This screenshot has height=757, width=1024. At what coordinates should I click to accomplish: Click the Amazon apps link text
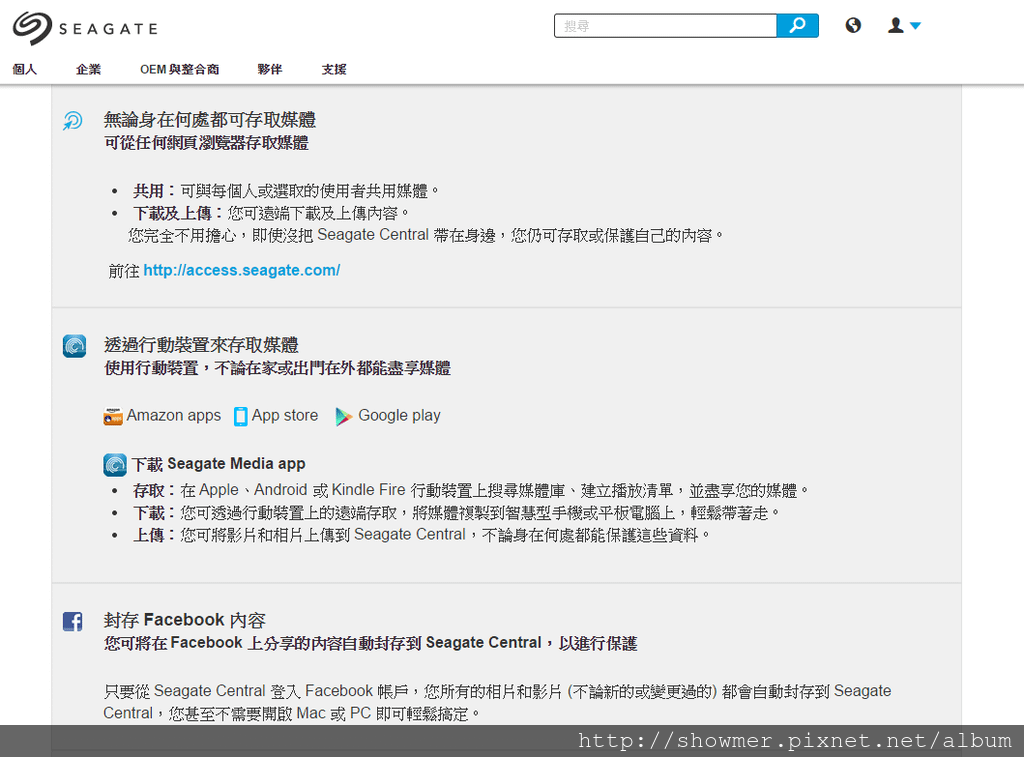click(x=174, y=415)
